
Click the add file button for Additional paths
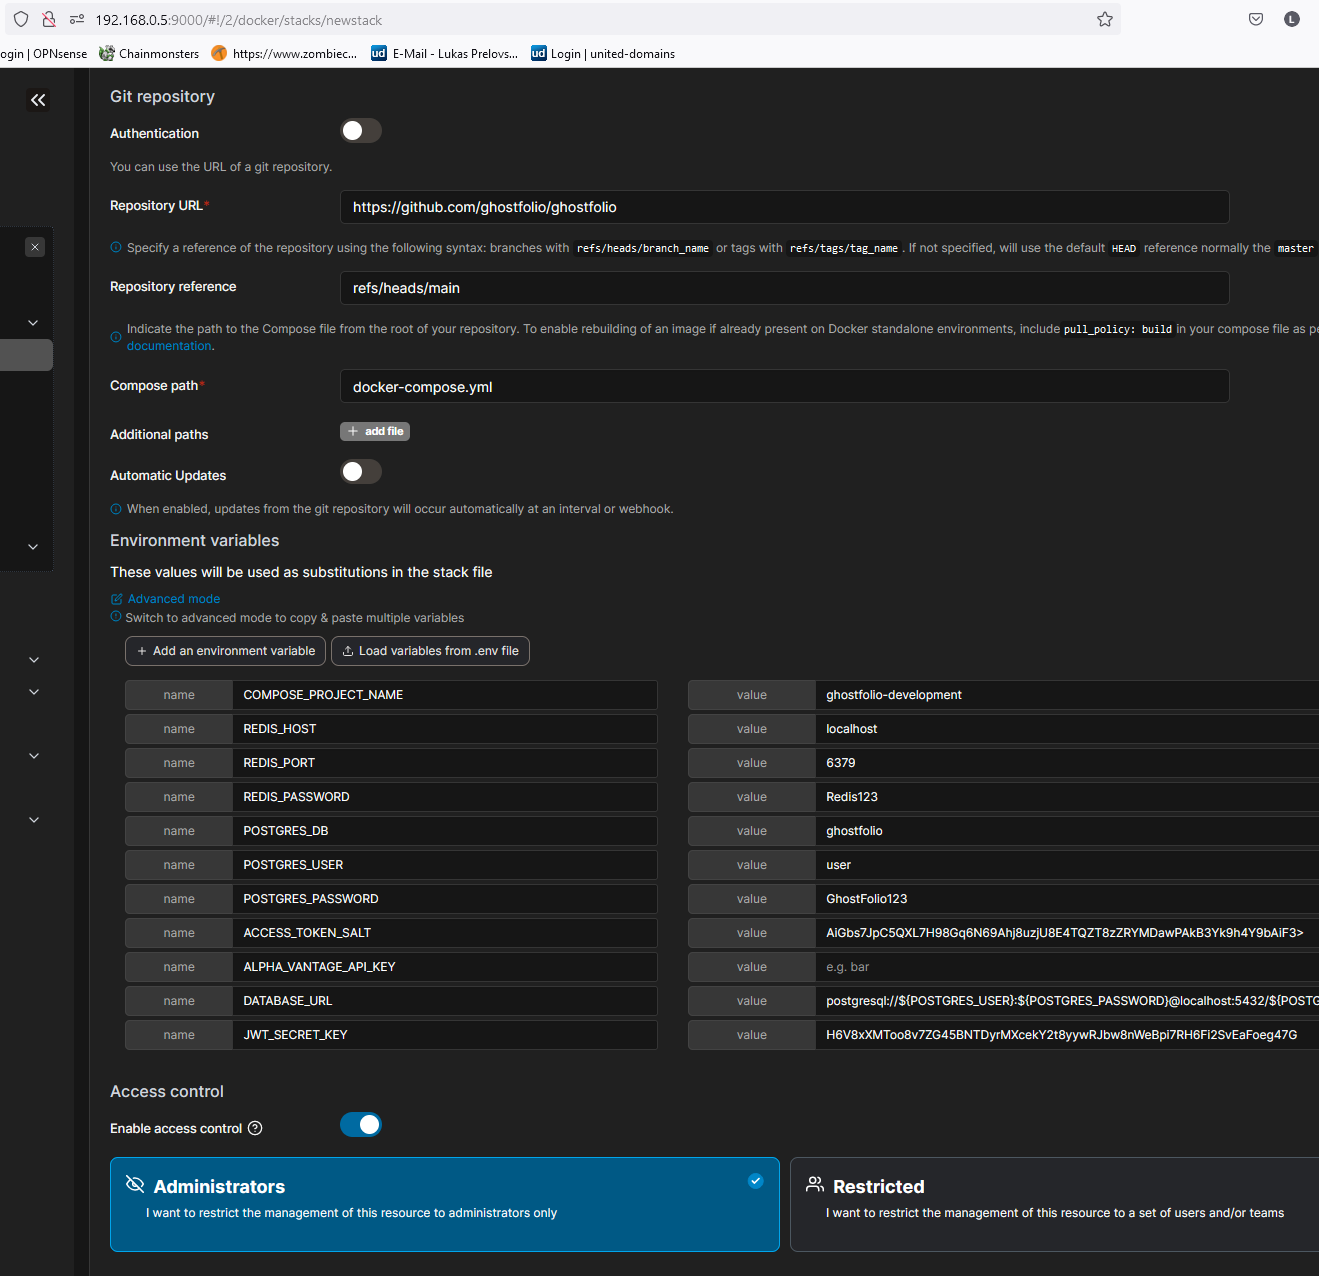375,431
